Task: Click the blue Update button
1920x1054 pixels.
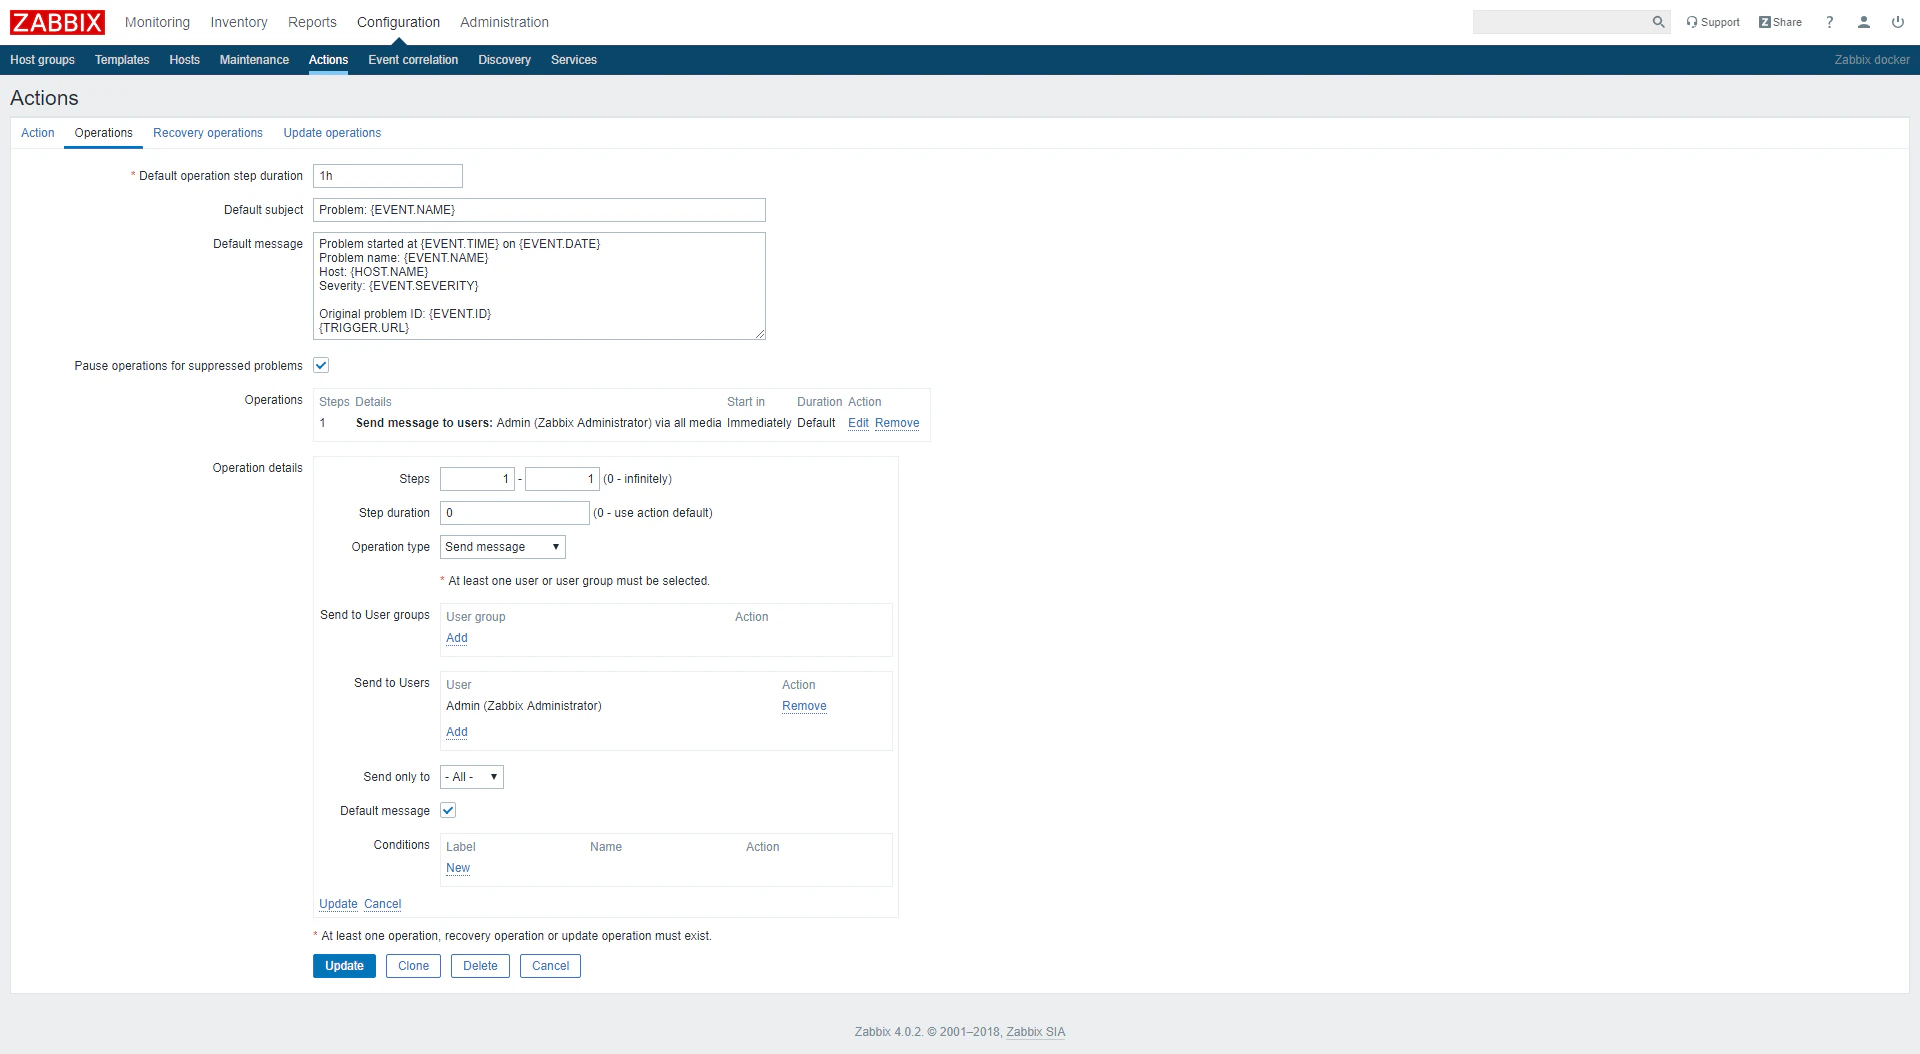Action: (344, 966)
